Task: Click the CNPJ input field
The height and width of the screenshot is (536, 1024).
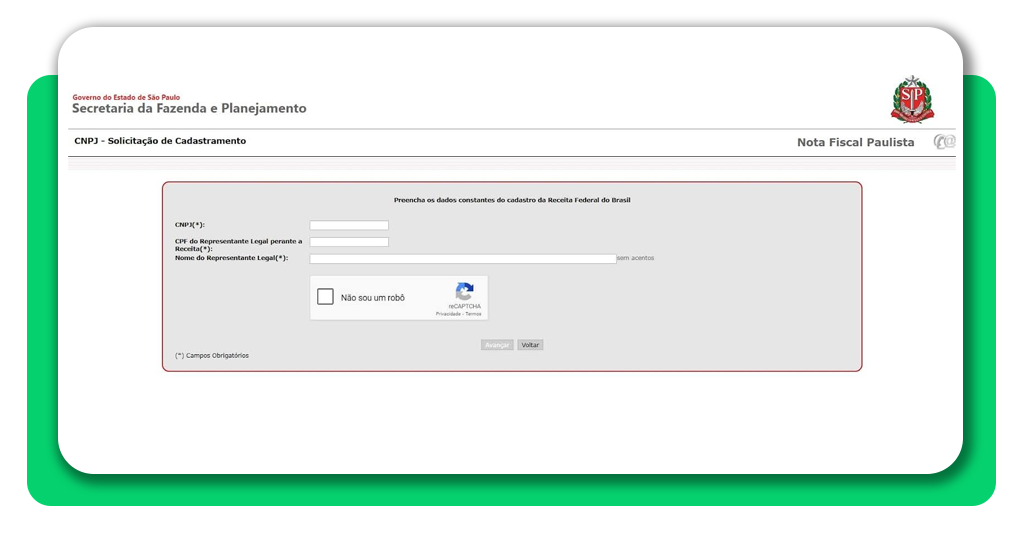Action: click(x=349, y=225)
